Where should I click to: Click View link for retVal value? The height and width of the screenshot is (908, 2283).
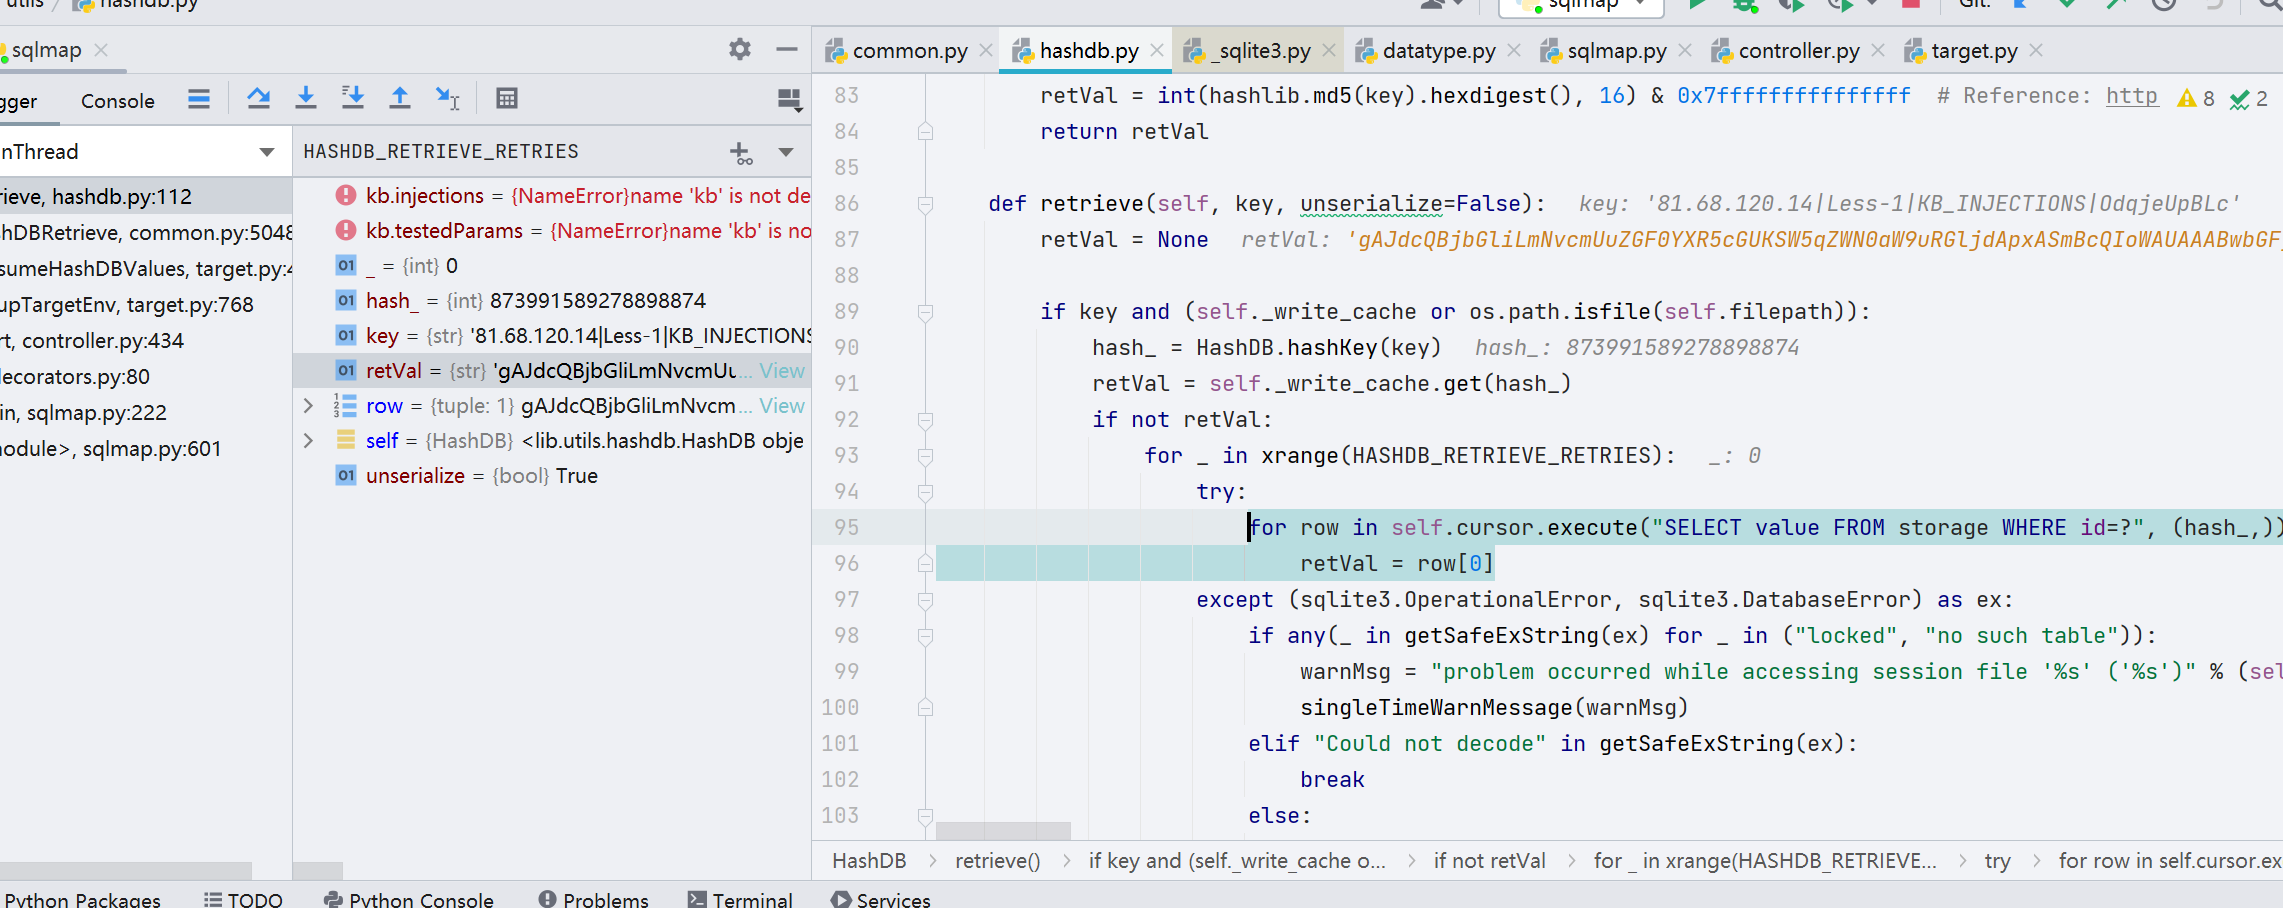click(782, 370)
